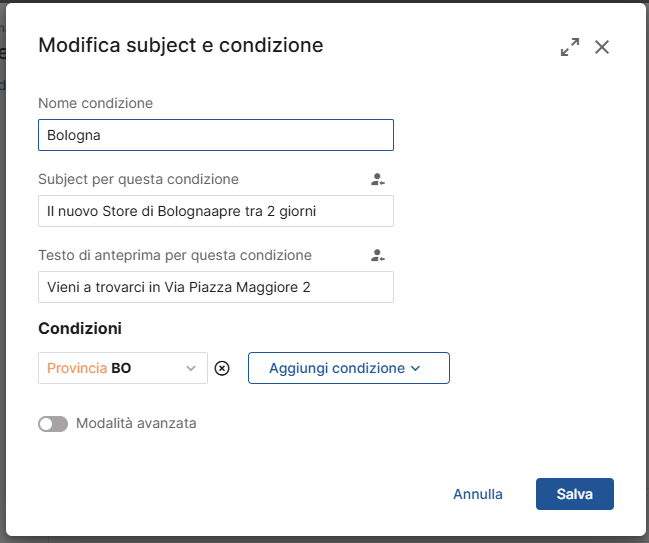Click the 'Testo di anteprima' label

tap(175, 256)
